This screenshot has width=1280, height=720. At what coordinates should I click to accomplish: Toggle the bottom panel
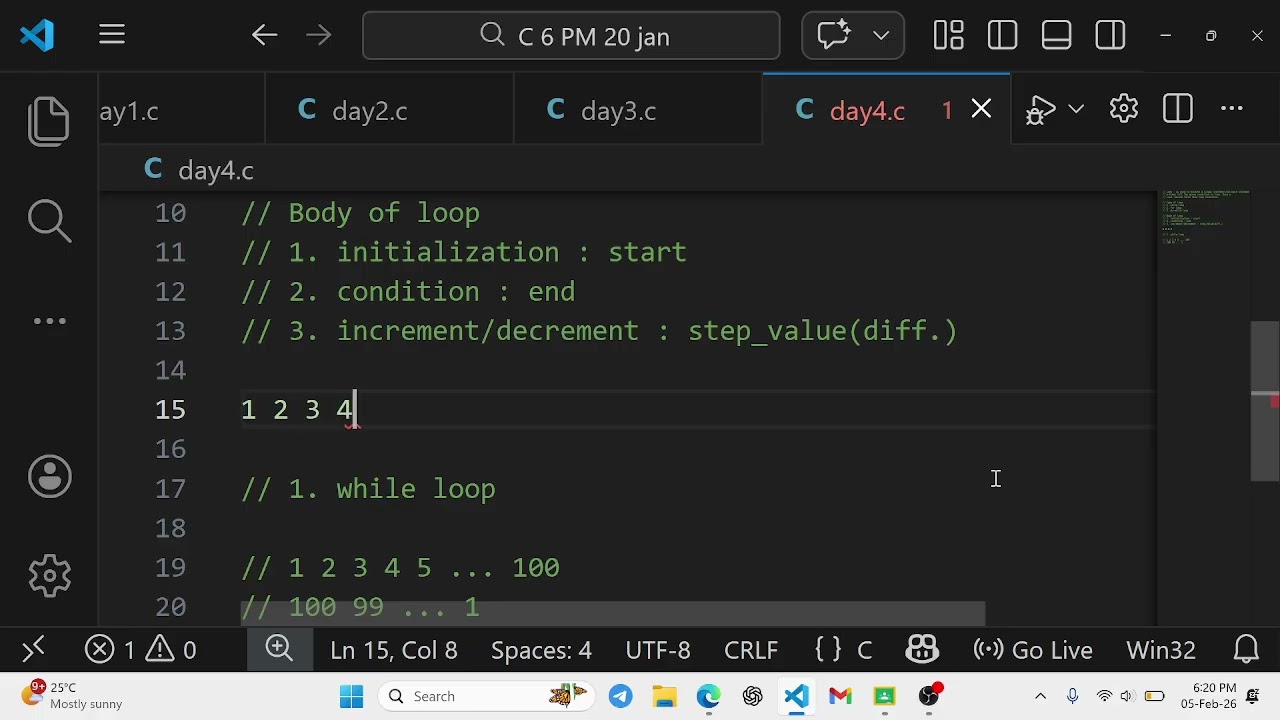[x=1056, y=36]
